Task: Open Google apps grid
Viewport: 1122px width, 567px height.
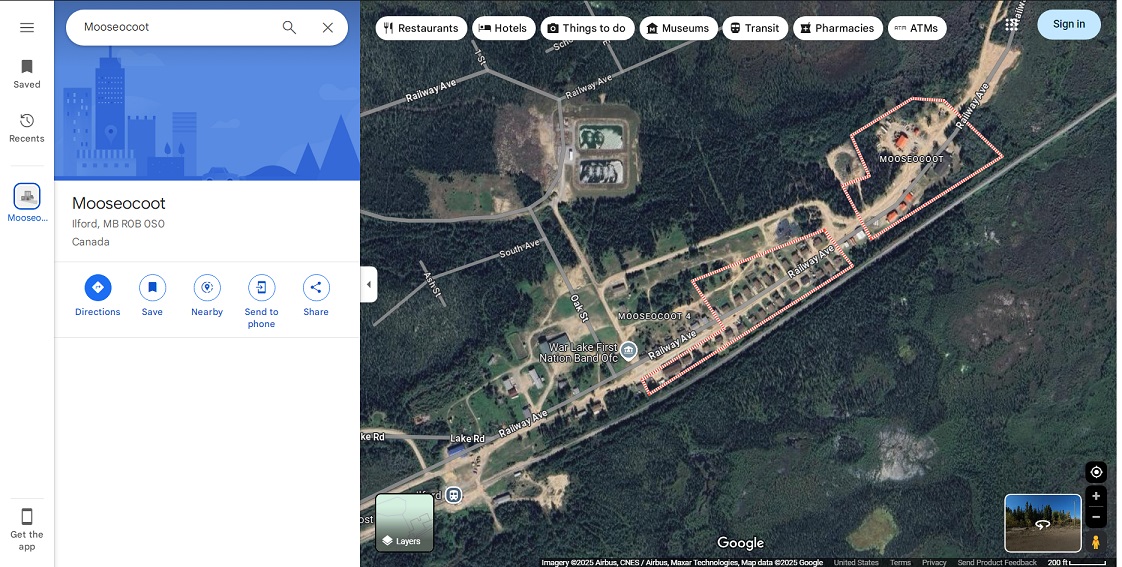Action: pos(1012,24)
